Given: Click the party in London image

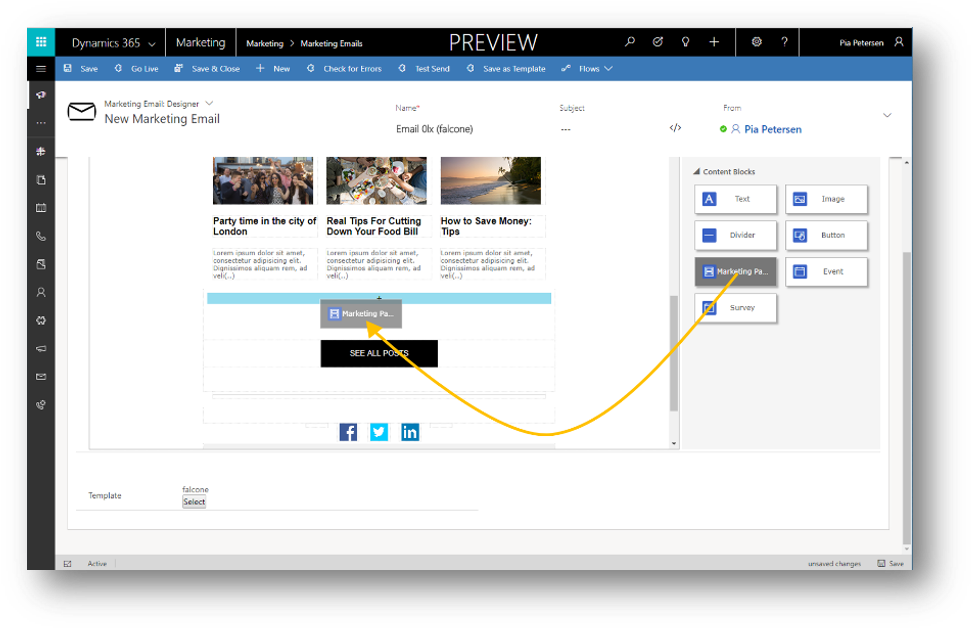Looking at the screenshot, I should point(263,180).
